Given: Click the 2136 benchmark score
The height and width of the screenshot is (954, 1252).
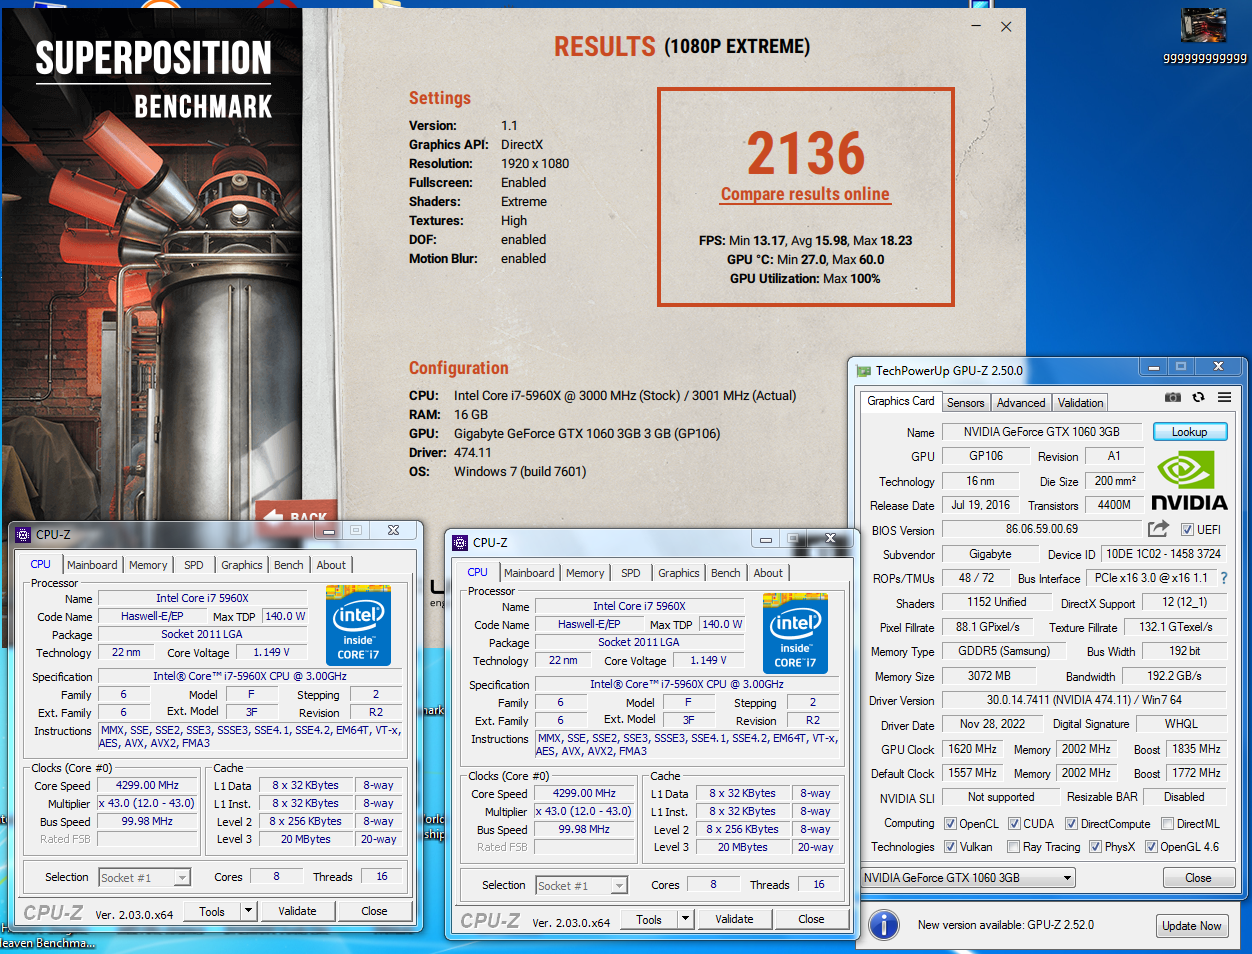Looking at the screenshot, I should tap(805, 153).
